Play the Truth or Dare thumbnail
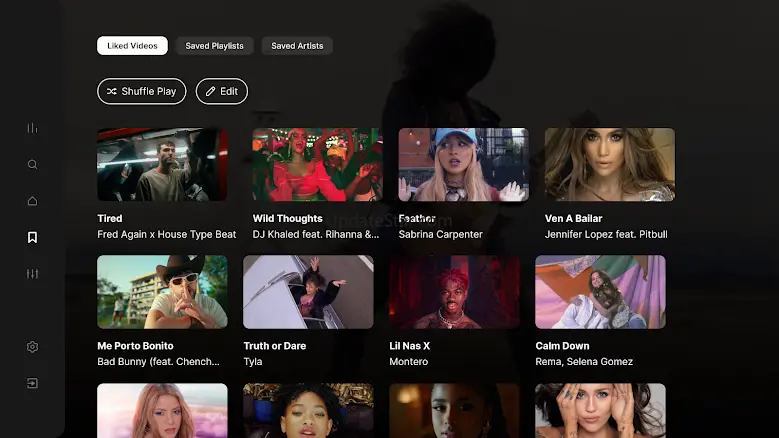 tap(309, 292)
